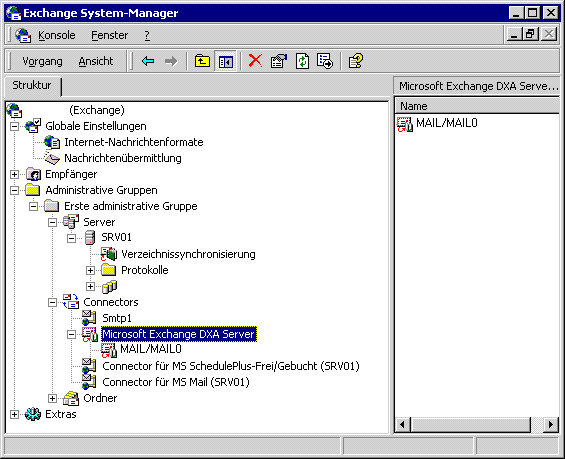This screenshot has height=459, width=565.
Task: Click the Back arrow toolbar button
Action: [x=148, y=61]
